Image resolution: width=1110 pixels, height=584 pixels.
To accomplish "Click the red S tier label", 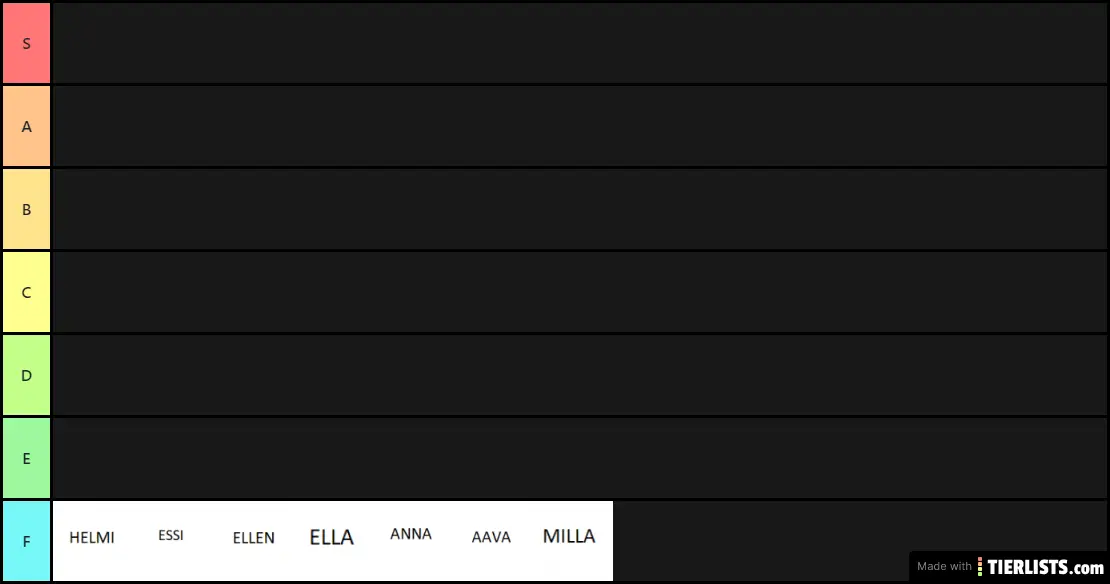I will point(26,43).
